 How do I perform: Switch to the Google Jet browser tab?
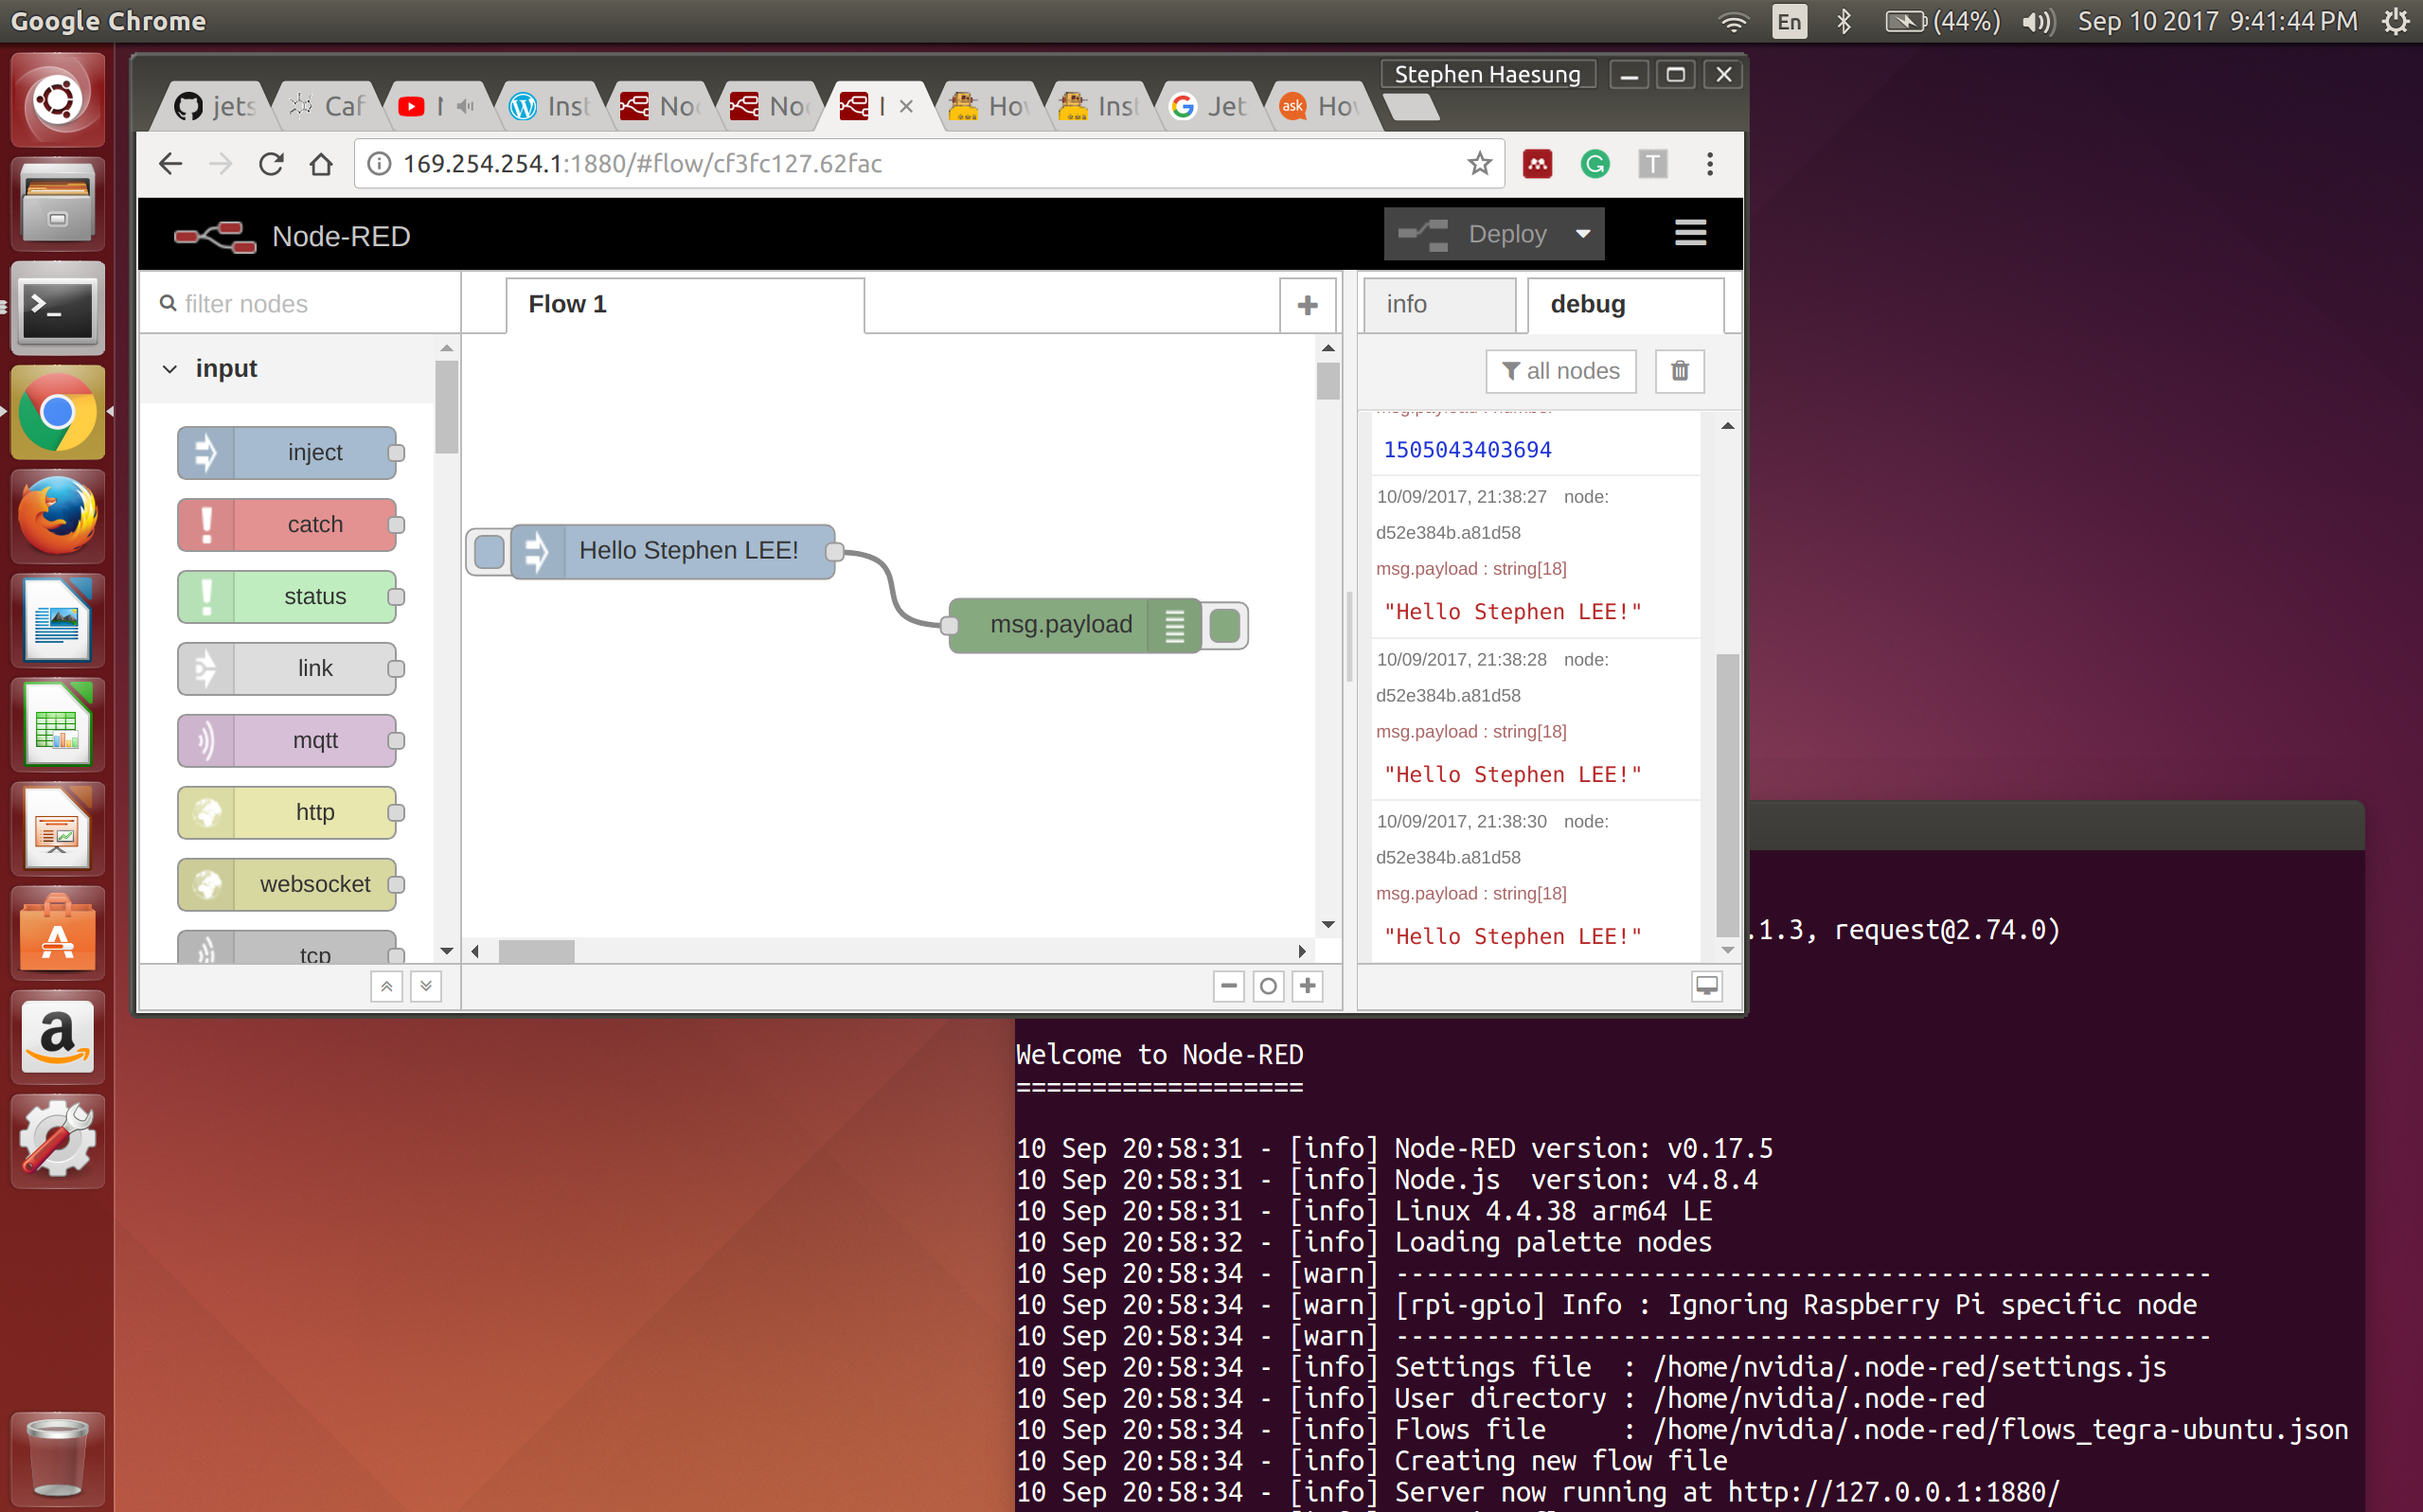[1208, 106]
